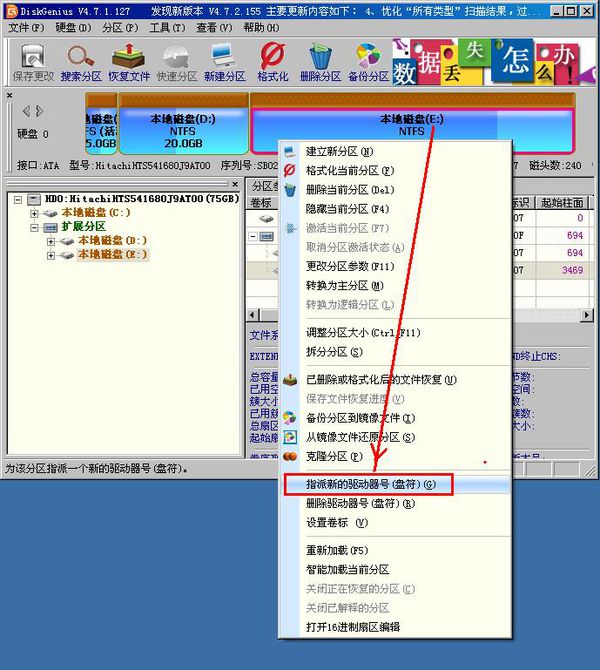This screenshot has height=670, width=600.
Task: Go to next disk arrow
Action: click(40, 112)
